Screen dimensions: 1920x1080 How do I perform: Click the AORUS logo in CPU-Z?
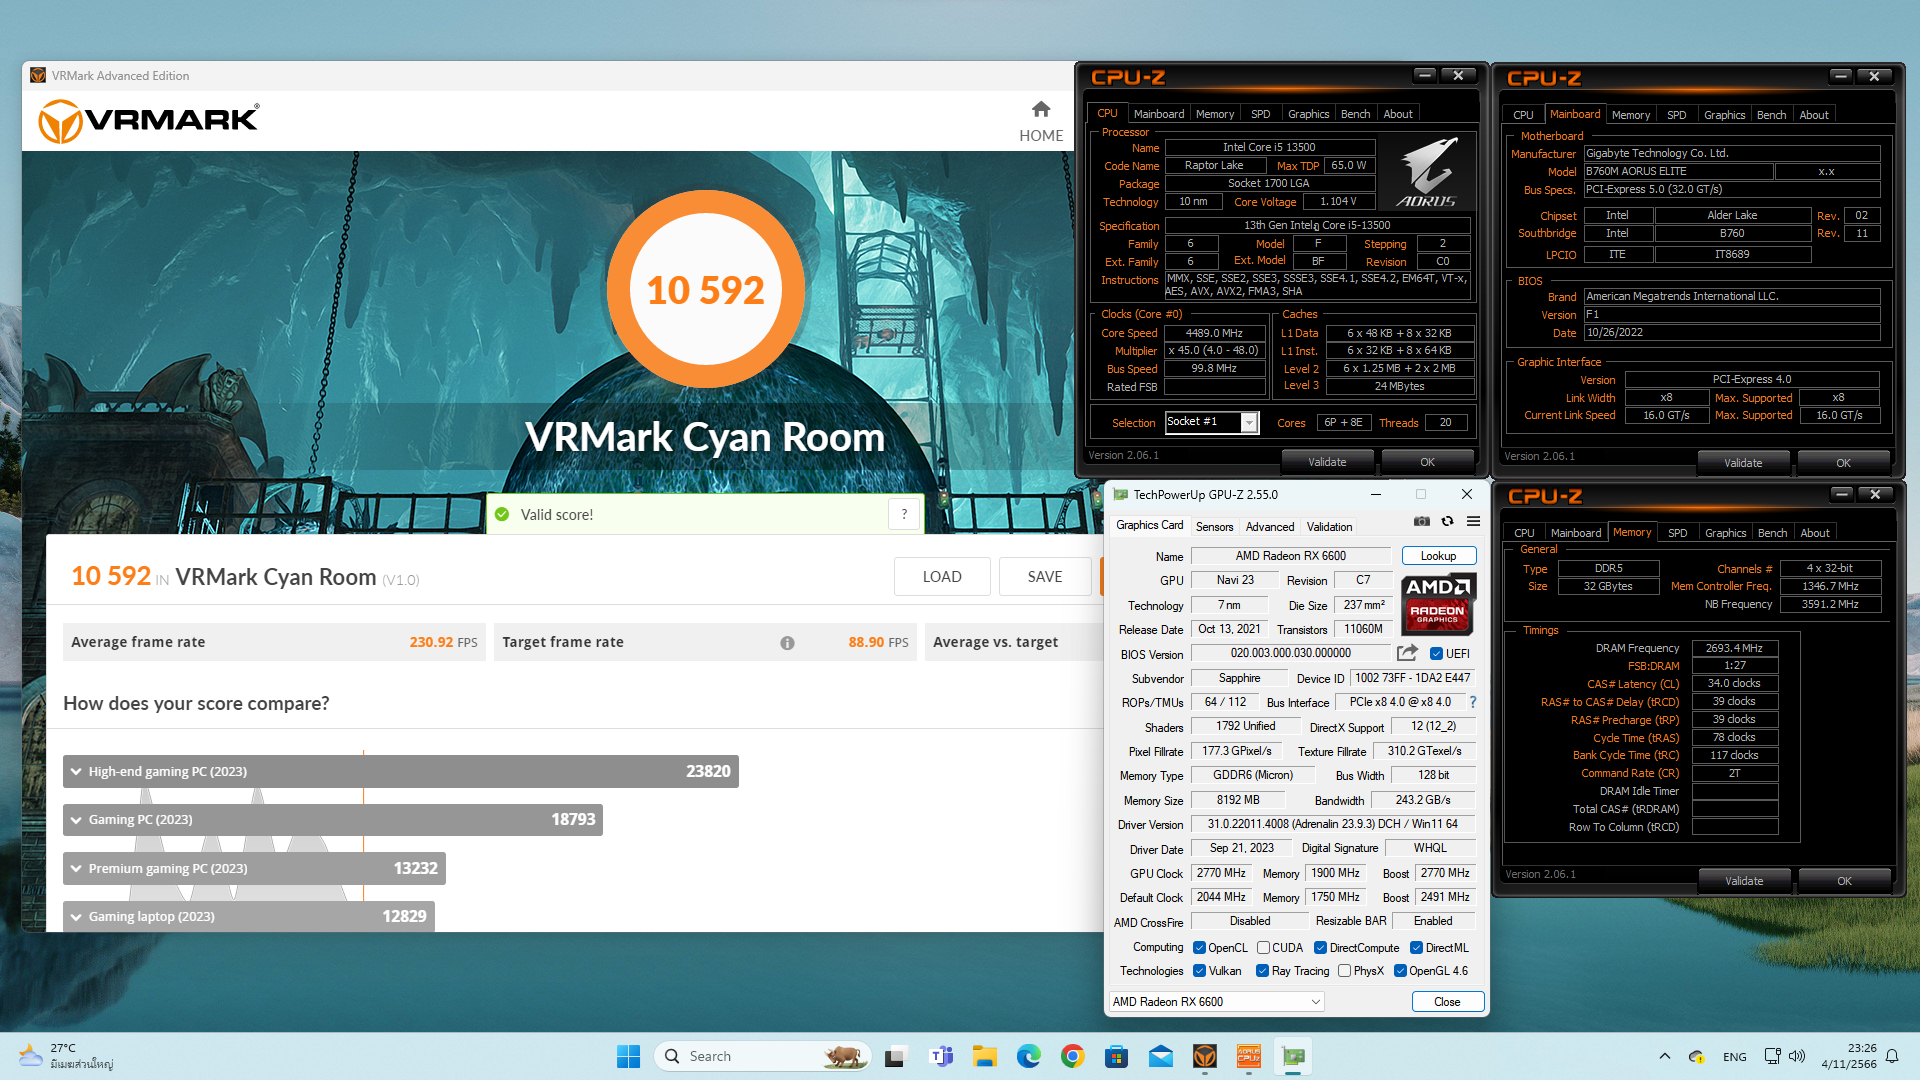point(1427,172)
